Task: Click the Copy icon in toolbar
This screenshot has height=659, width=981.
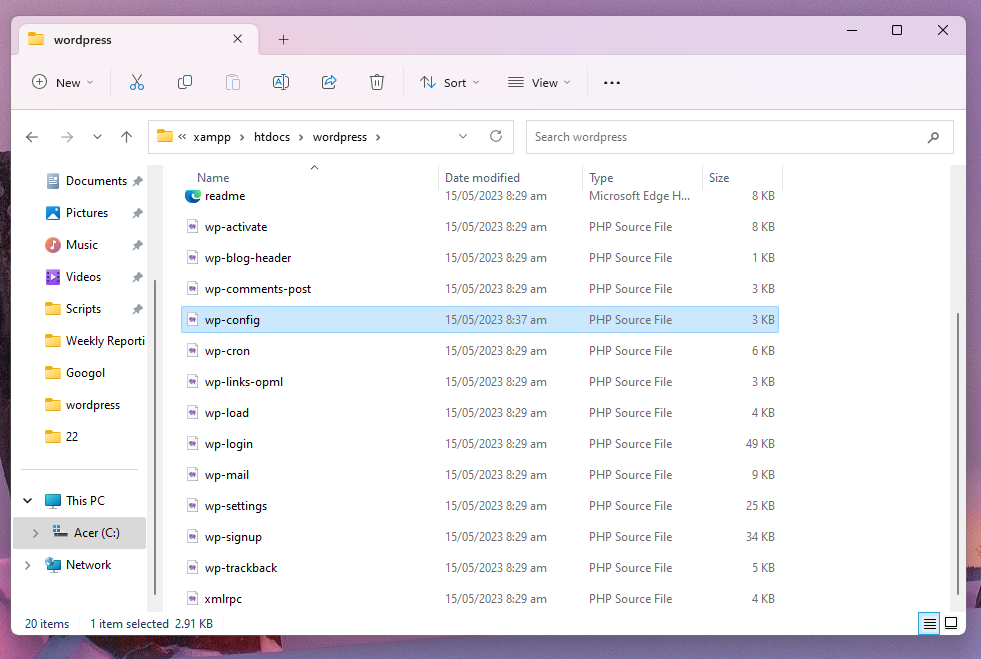Action: (185, 83)
